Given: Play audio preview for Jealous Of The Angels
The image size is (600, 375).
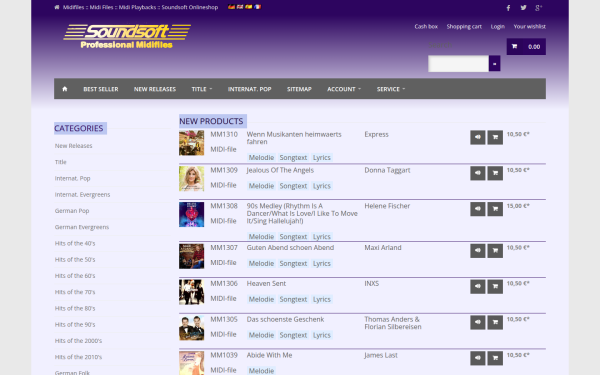Looking at the screenshot, I should point(478,173).
